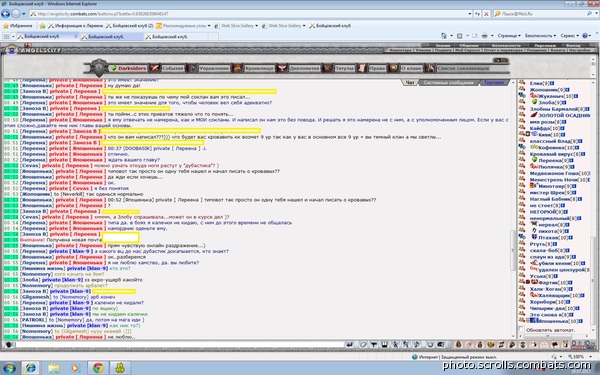
Task: Open Google Chrome from the taskbar
Action: [98, 368]
